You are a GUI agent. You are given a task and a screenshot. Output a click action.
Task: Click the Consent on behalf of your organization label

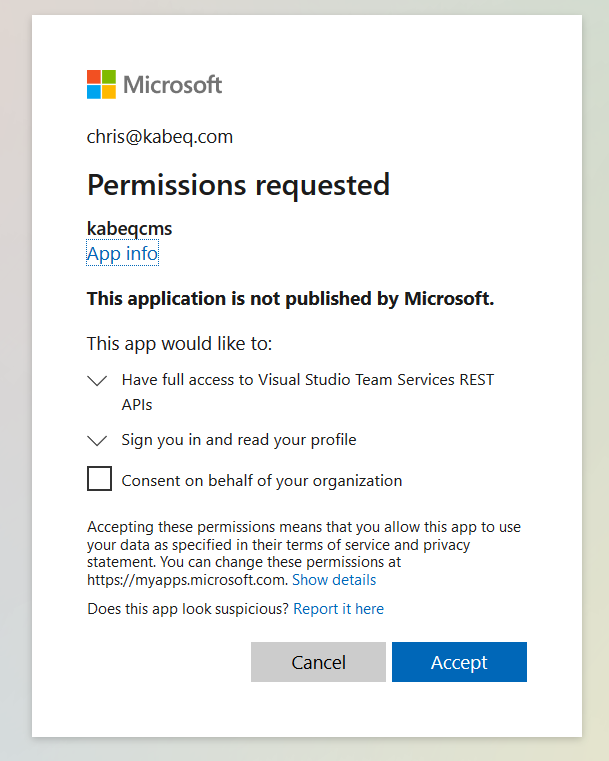tap(262, 481)
